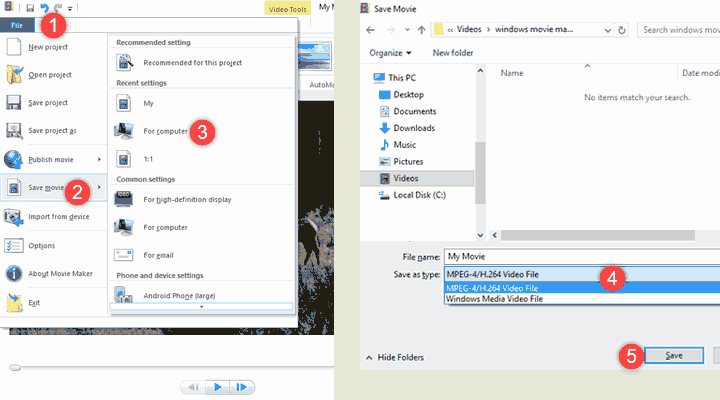Expand save settings list with bottom arrow
The image size is (720, 400).
click(x=201, y=306)
